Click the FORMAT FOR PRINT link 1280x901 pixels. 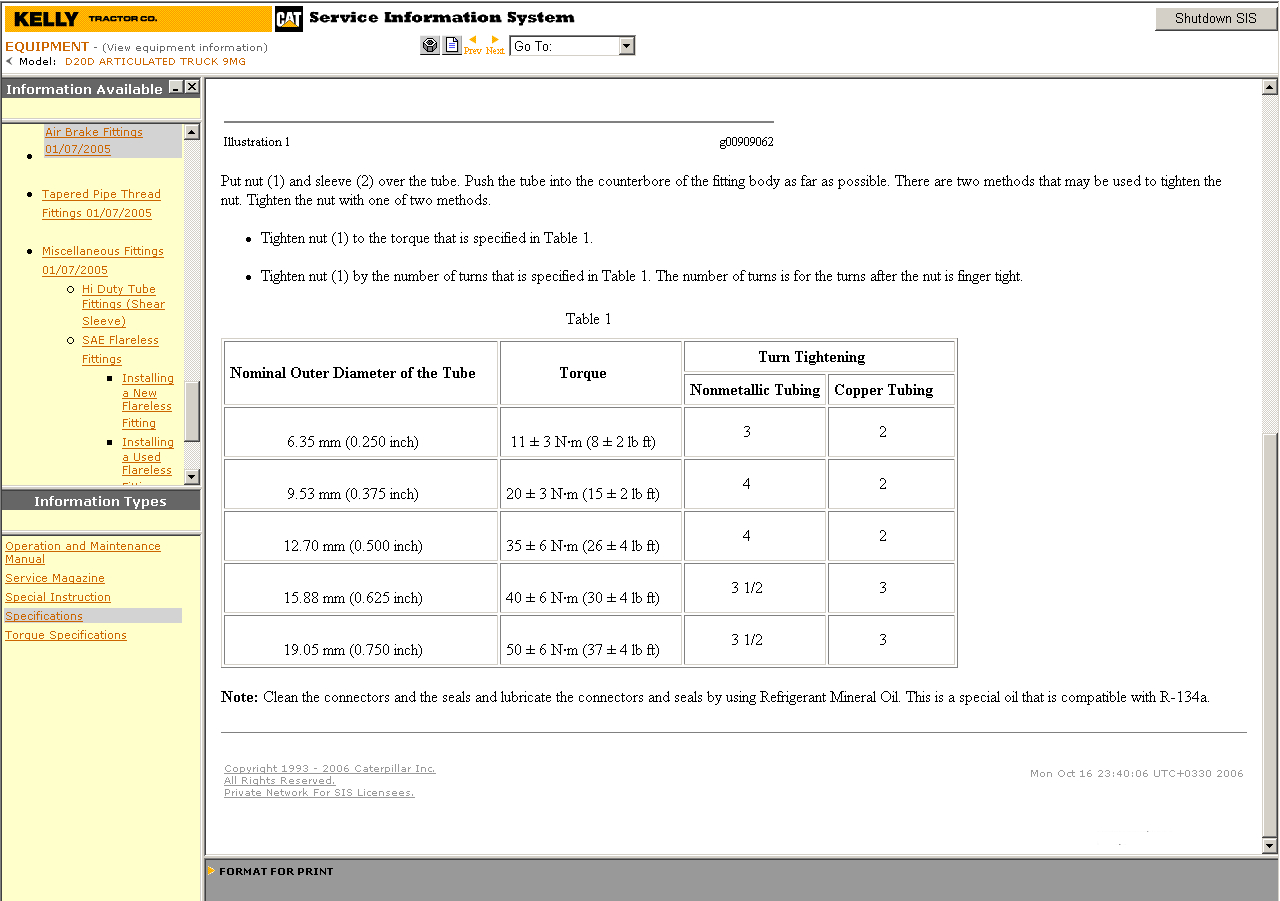pos(276,871)
